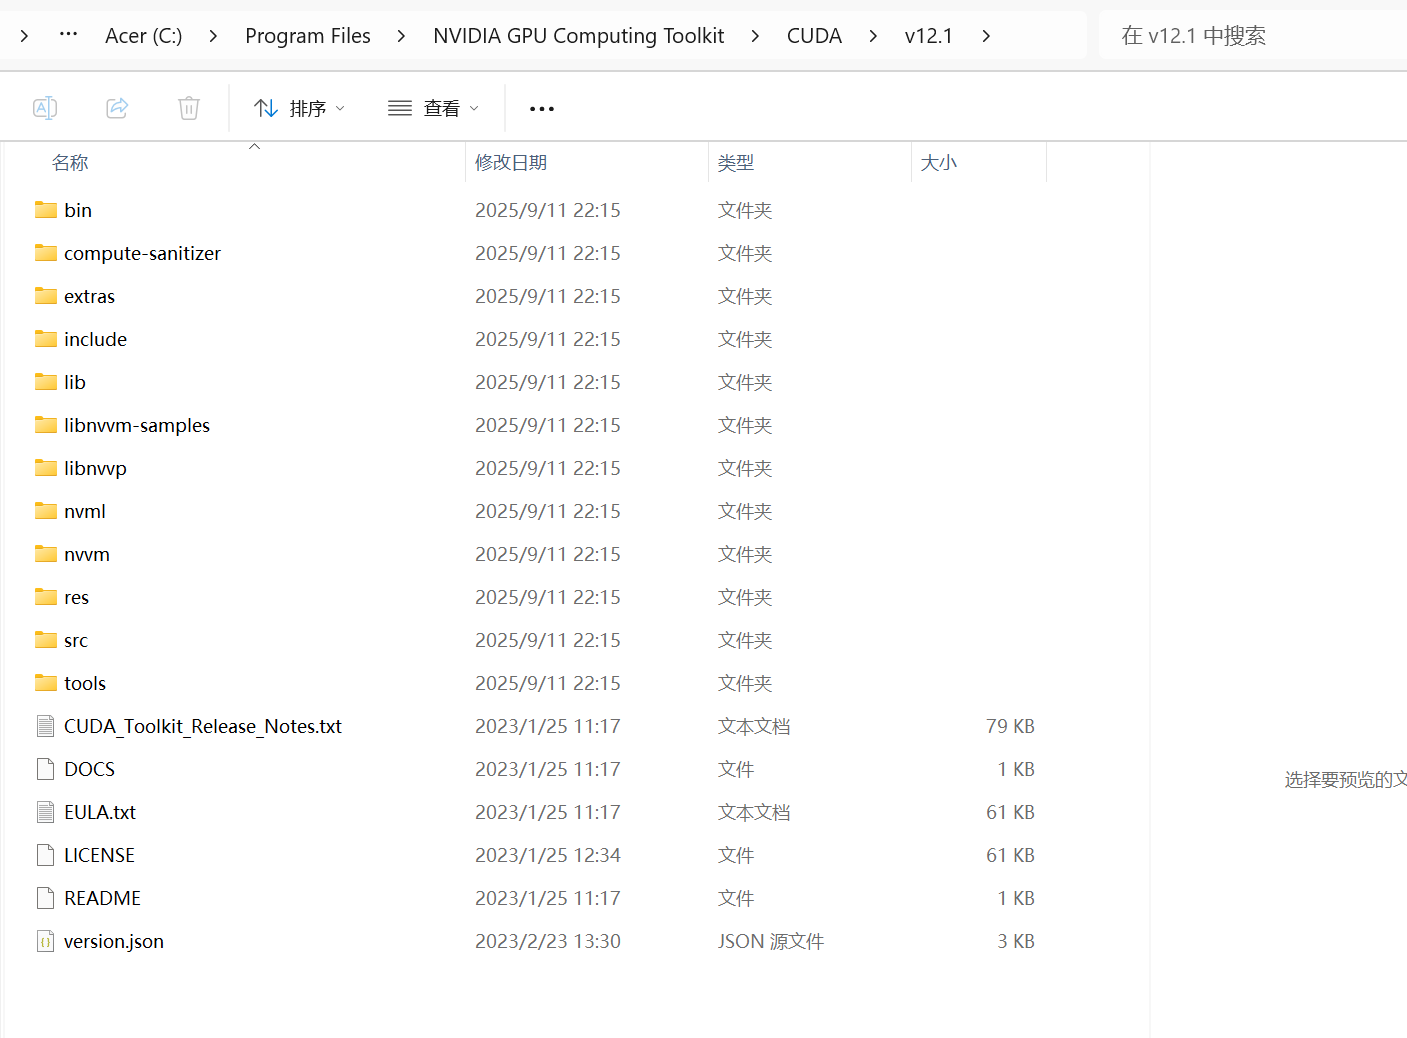Expand the chevron after v12.1
Viewport: 1407px width, 1038px height.
[986, 36]
